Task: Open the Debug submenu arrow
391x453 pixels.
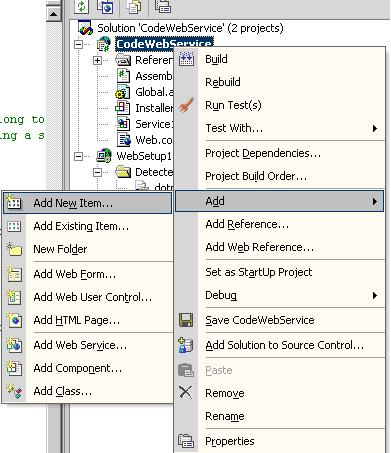Action: coord(375,295)
